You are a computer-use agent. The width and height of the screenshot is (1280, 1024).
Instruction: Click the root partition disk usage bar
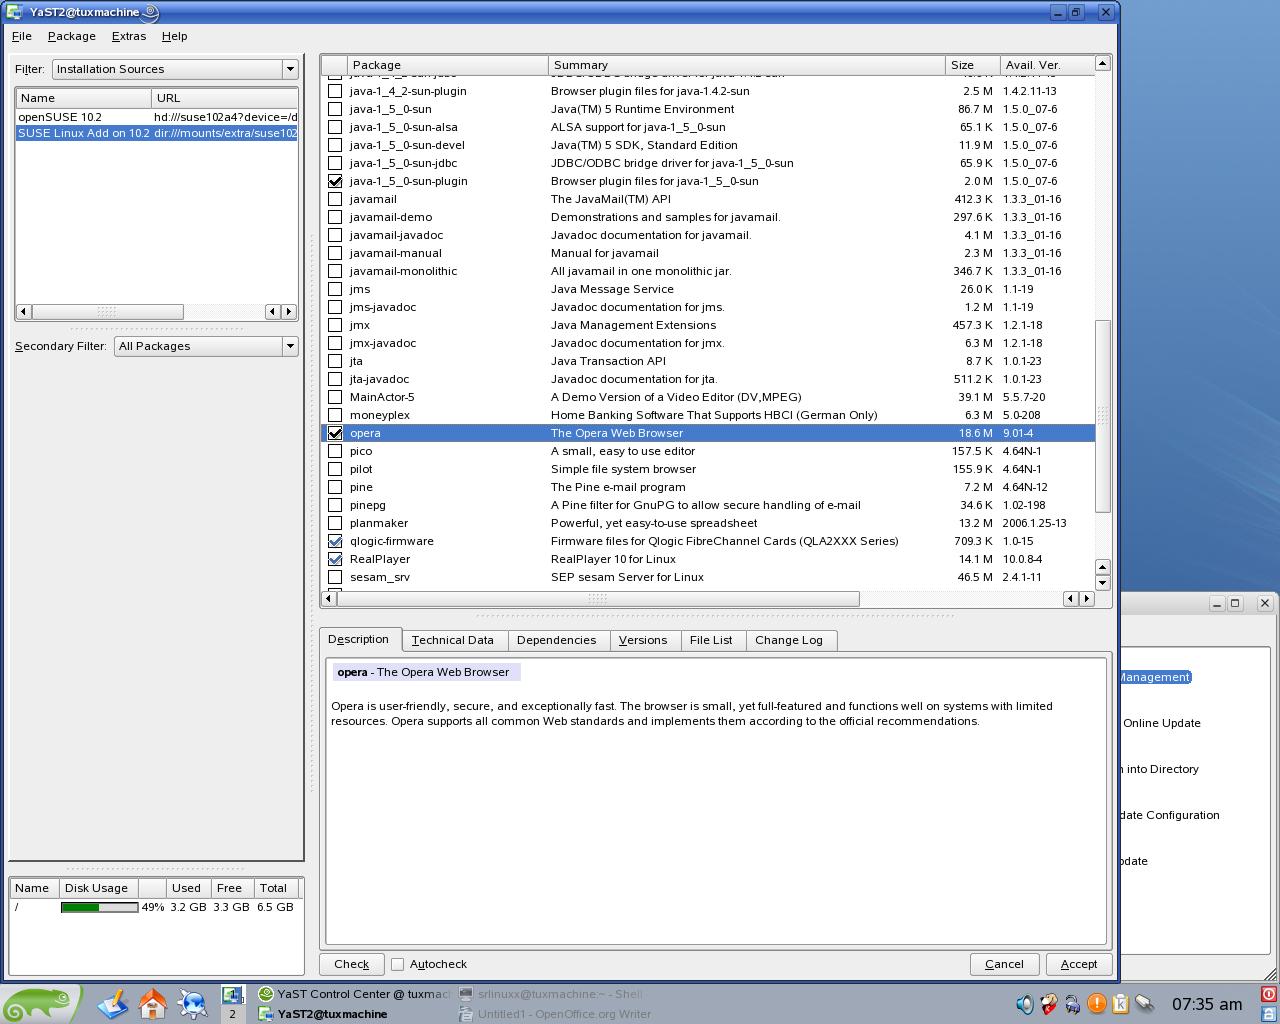[99, 907]
